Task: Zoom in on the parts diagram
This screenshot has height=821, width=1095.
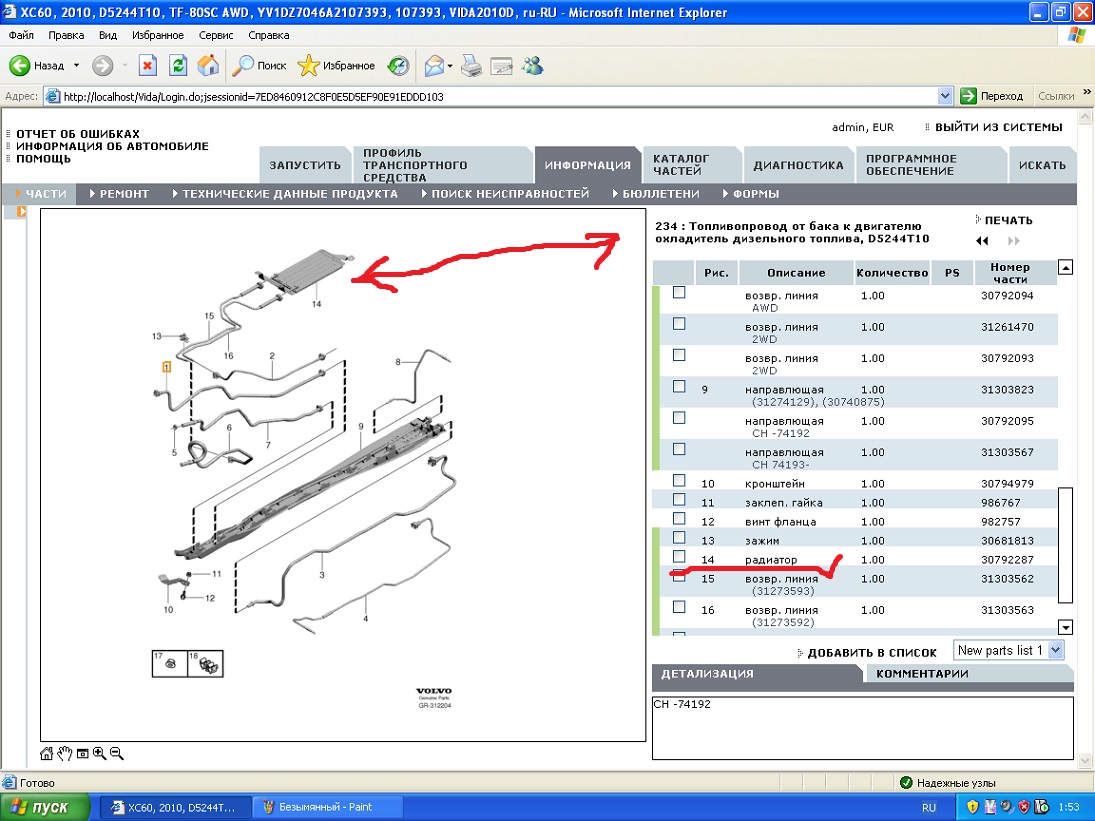Action: (x=99, y=753)
